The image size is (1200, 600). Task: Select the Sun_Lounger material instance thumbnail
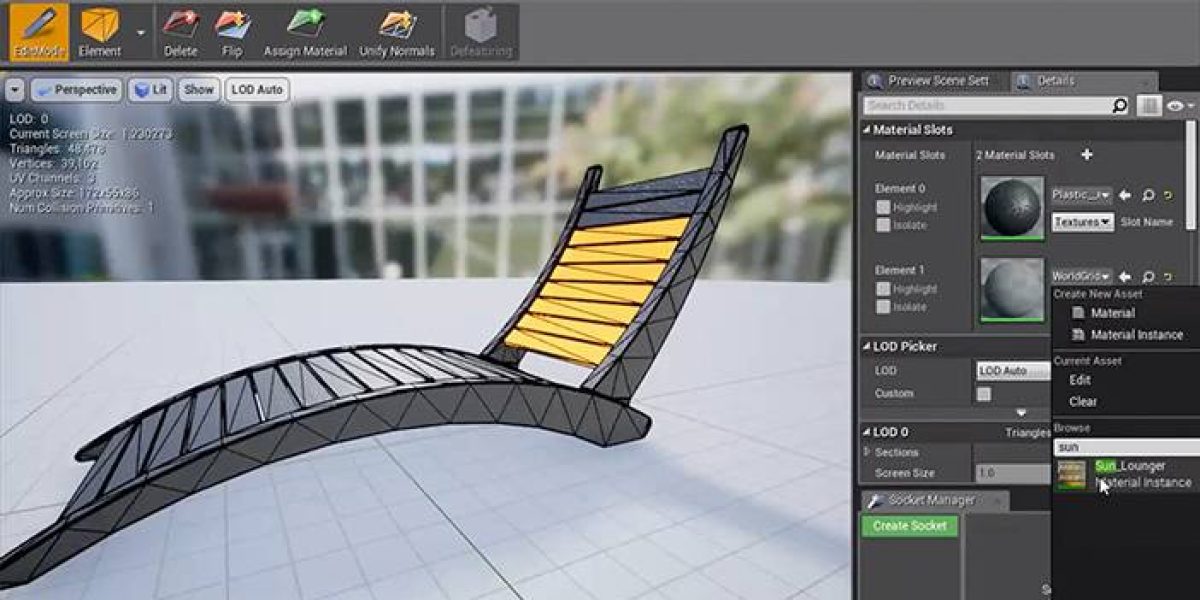(x=1071, y=475)
